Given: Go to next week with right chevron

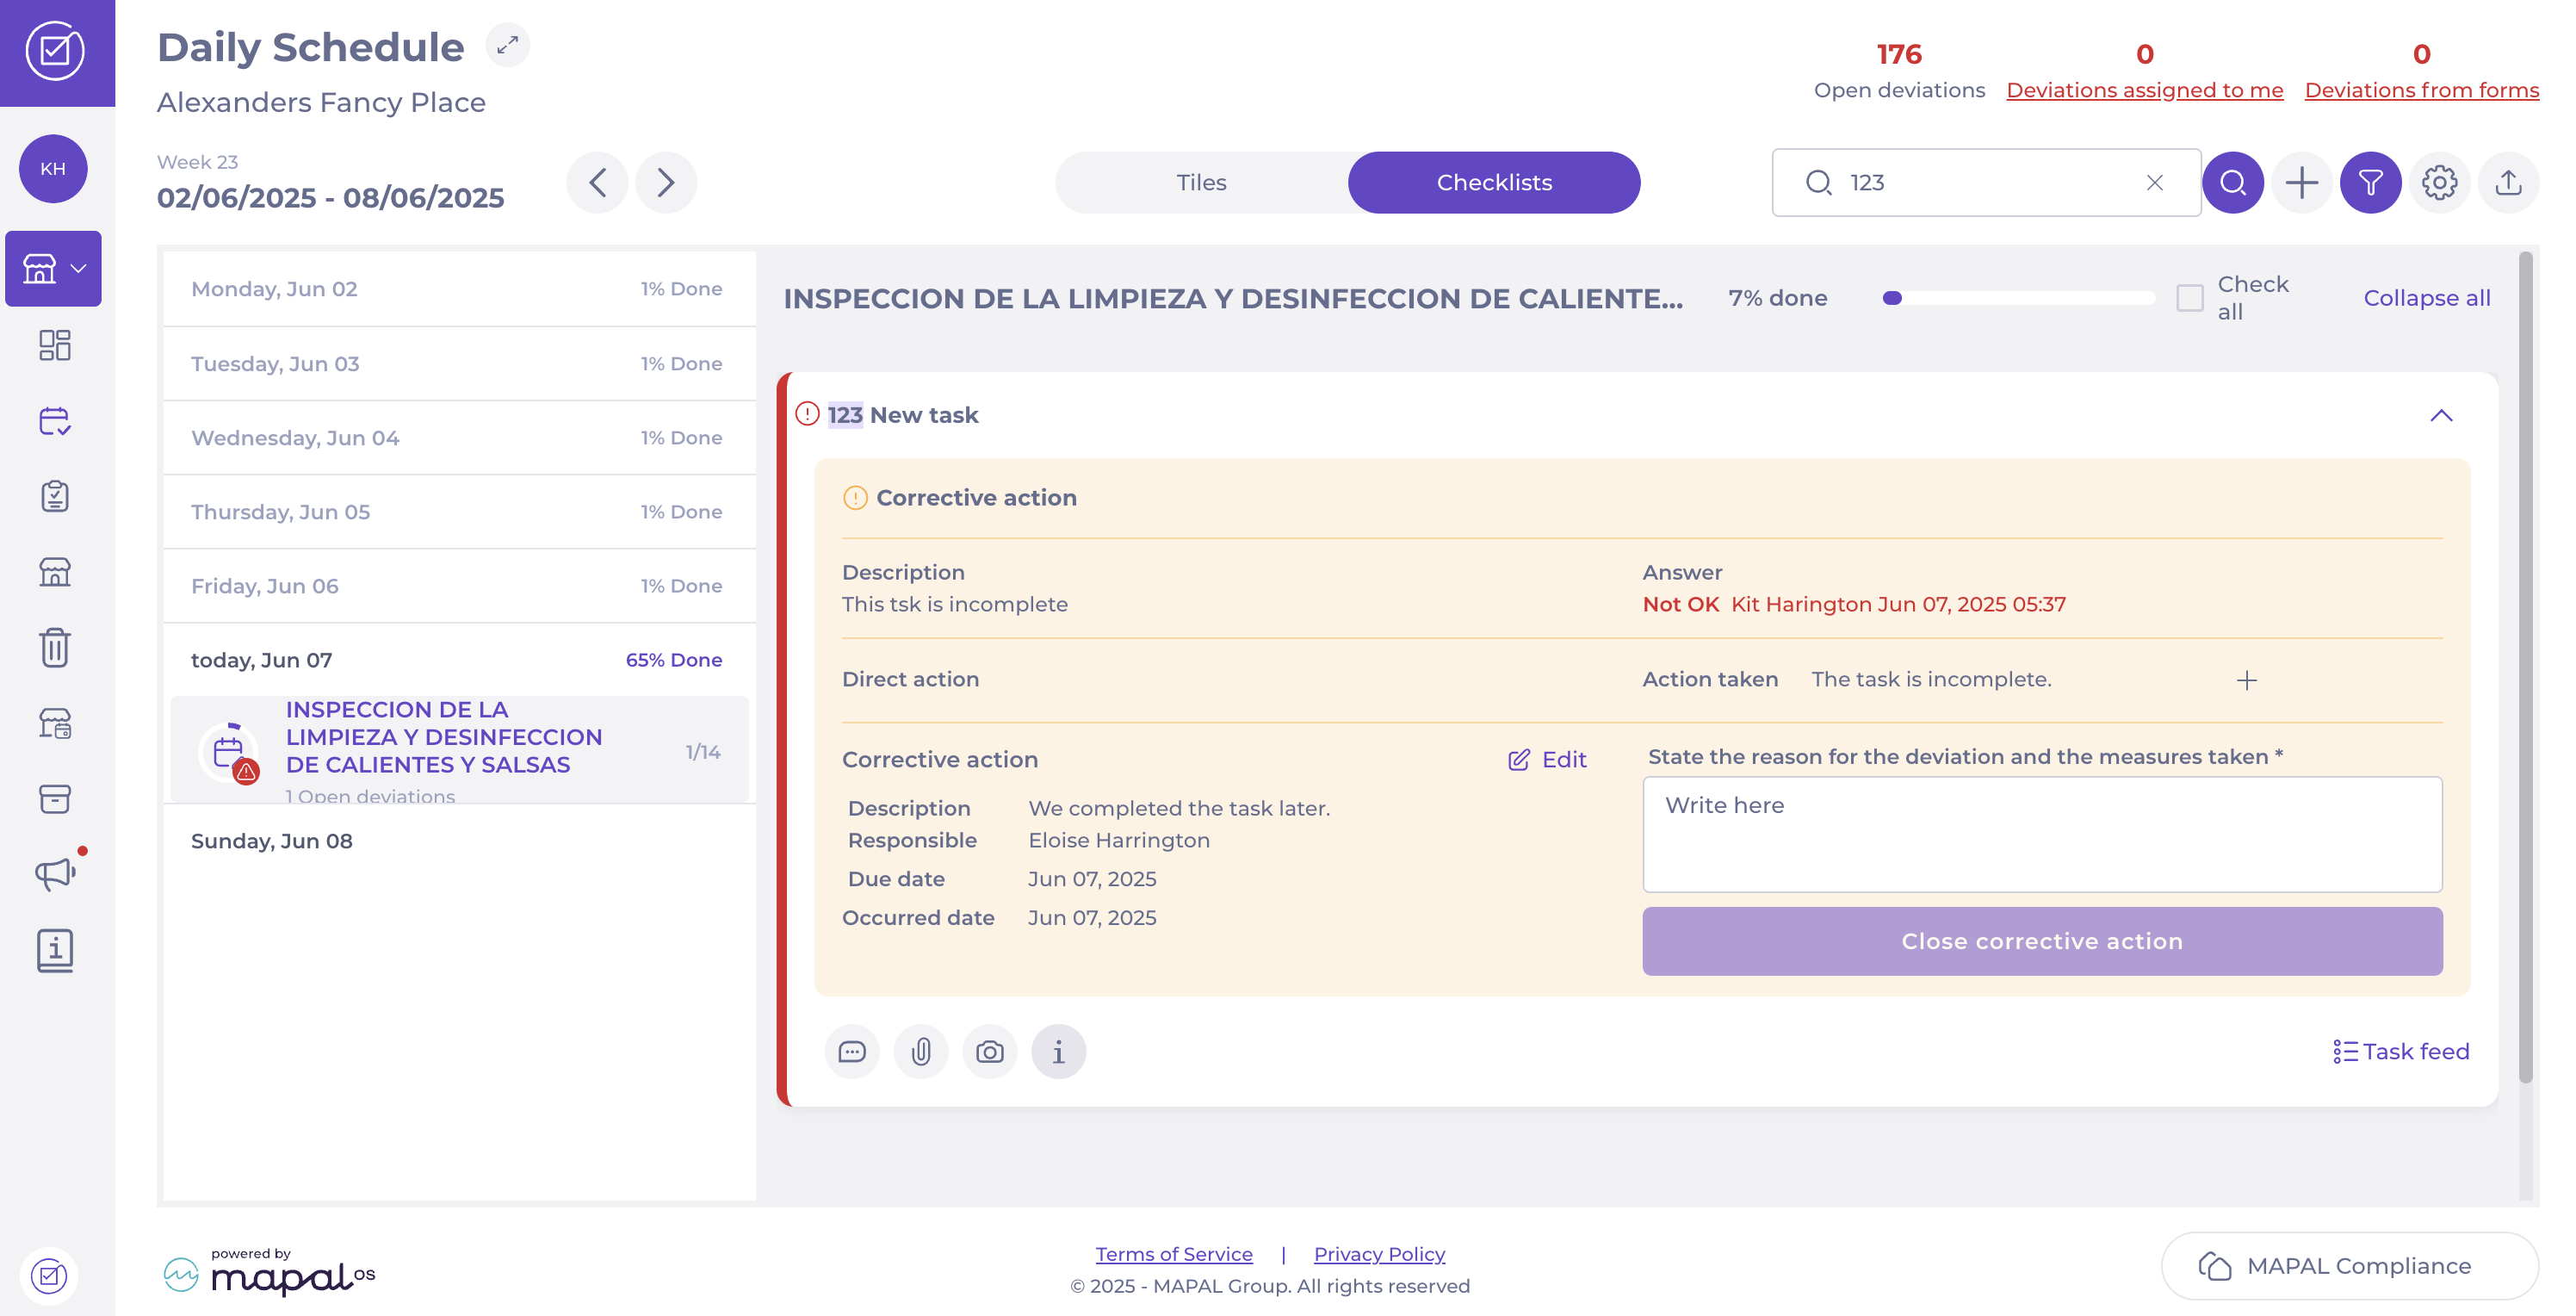Looking at the screenshot, I should click(x=666, y=183).
